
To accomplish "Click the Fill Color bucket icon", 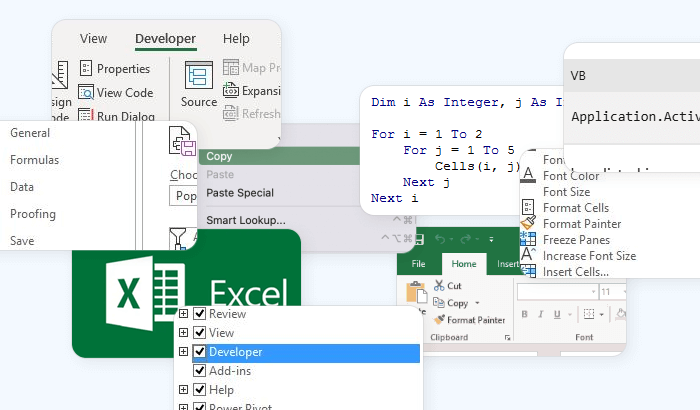I will click(x=621, y=314).
